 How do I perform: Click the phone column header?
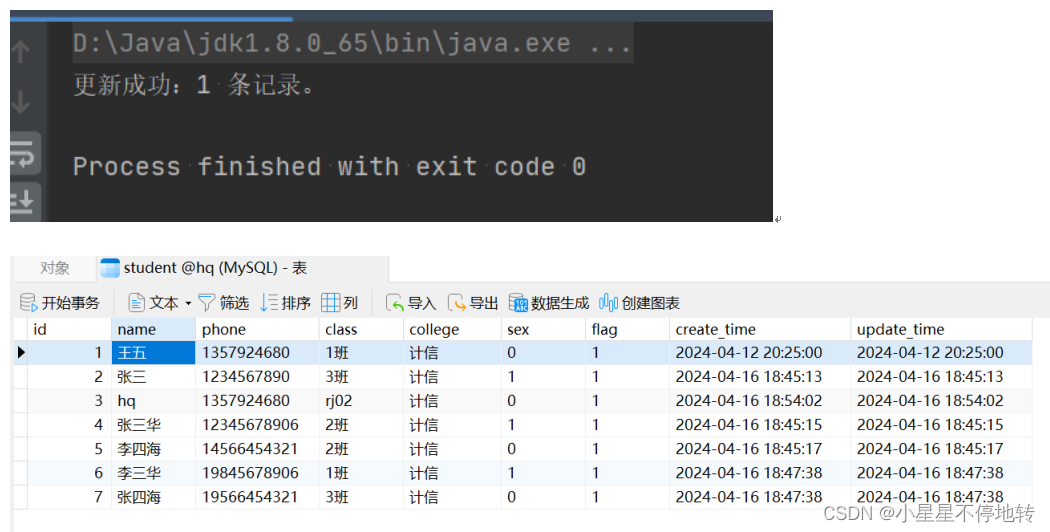[x=257, y=329]
